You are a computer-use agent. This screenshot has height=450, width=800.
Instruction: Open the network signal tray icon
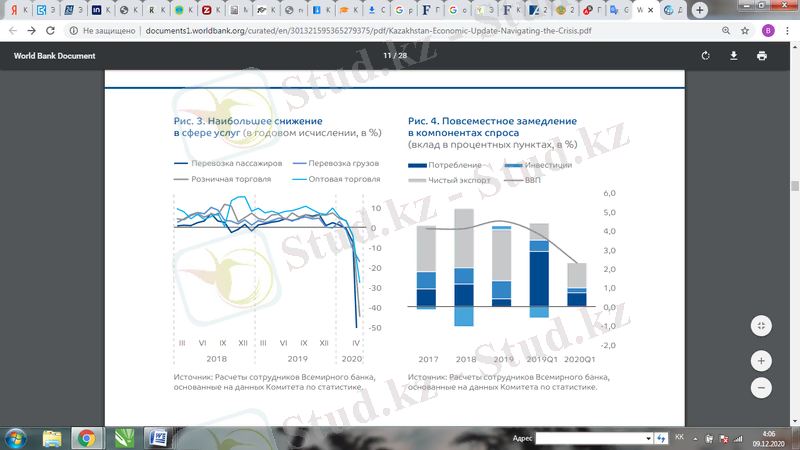(x=738, y=438)
